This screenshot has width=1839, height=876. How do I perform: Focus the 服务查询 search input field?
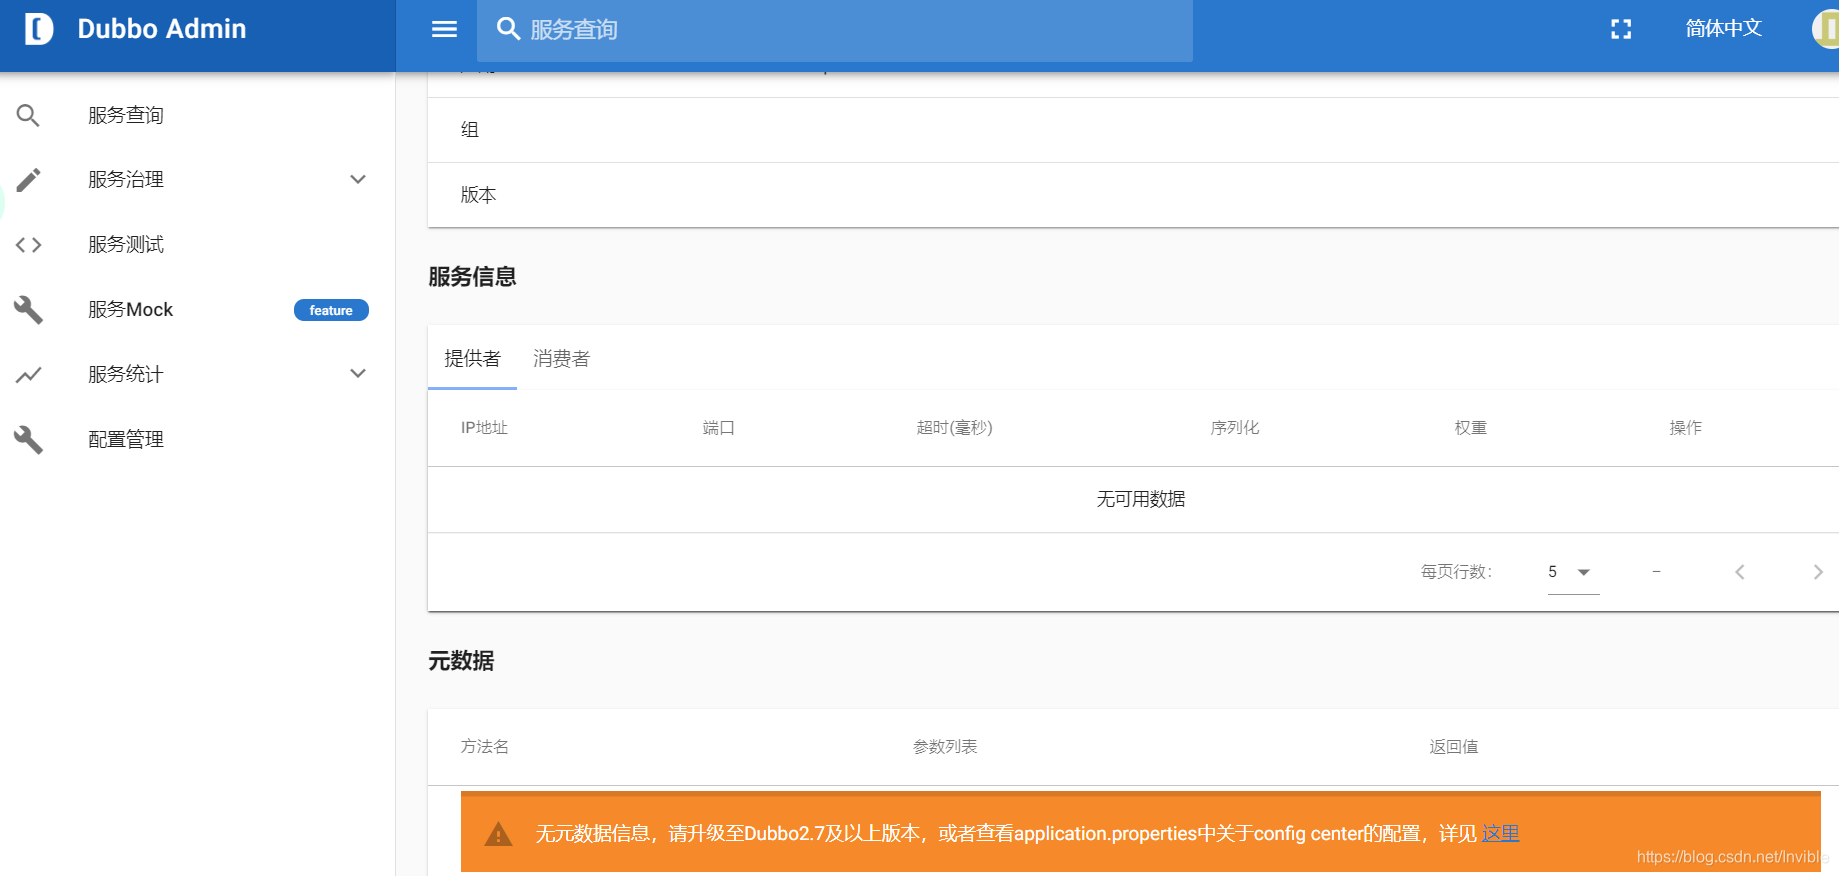835,30
